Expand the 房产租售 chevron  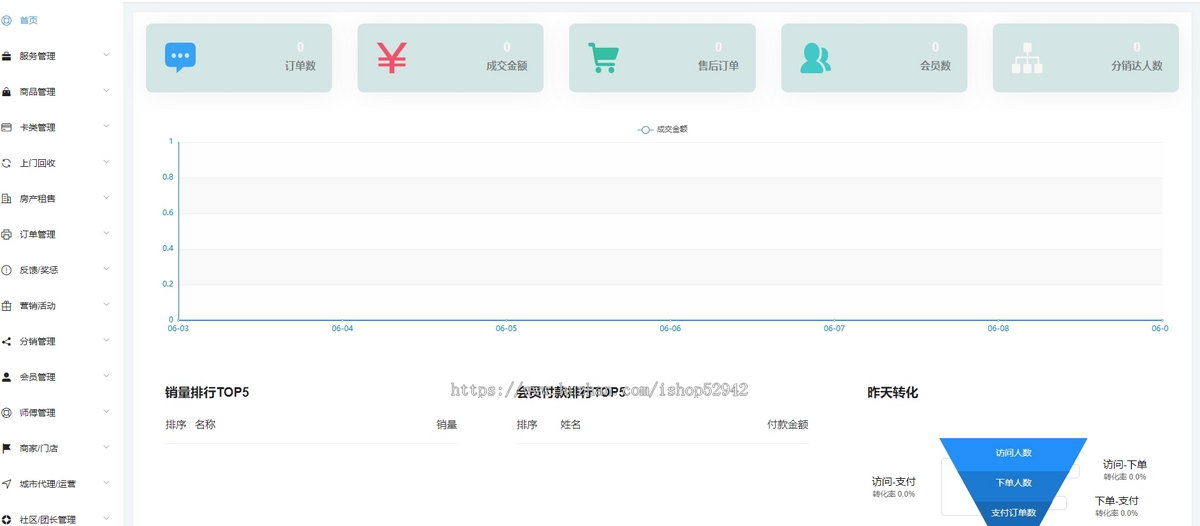[x=106, y=198]
